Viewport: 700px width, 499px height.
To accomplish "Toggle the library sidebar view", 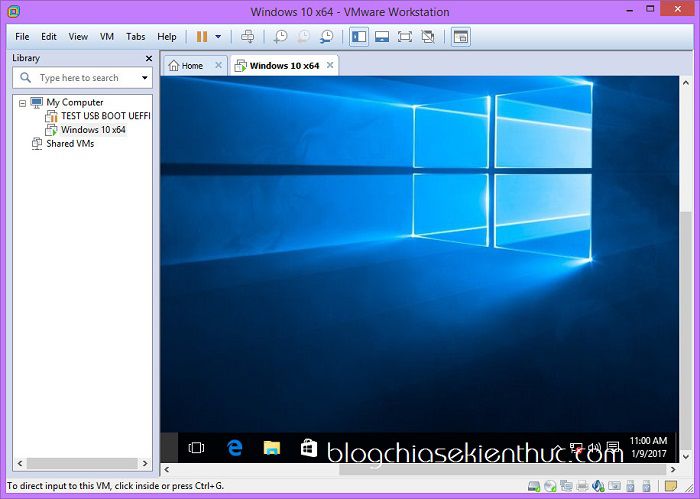I will [359, 37].
